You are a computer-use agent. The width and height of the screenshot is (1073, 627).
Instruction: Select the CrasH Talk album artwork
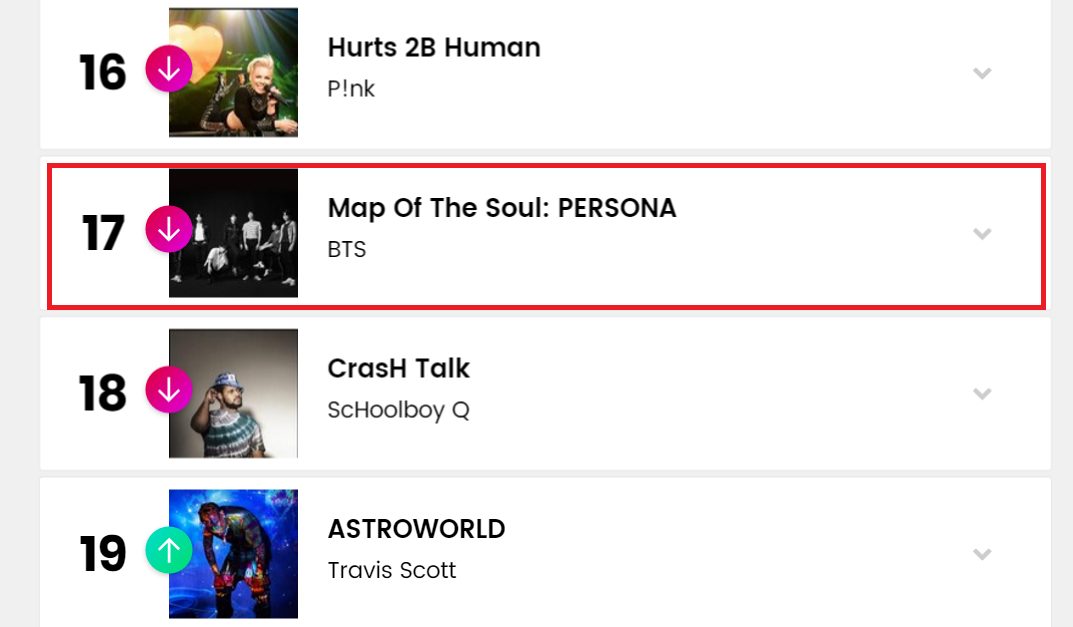click(233, 393)
